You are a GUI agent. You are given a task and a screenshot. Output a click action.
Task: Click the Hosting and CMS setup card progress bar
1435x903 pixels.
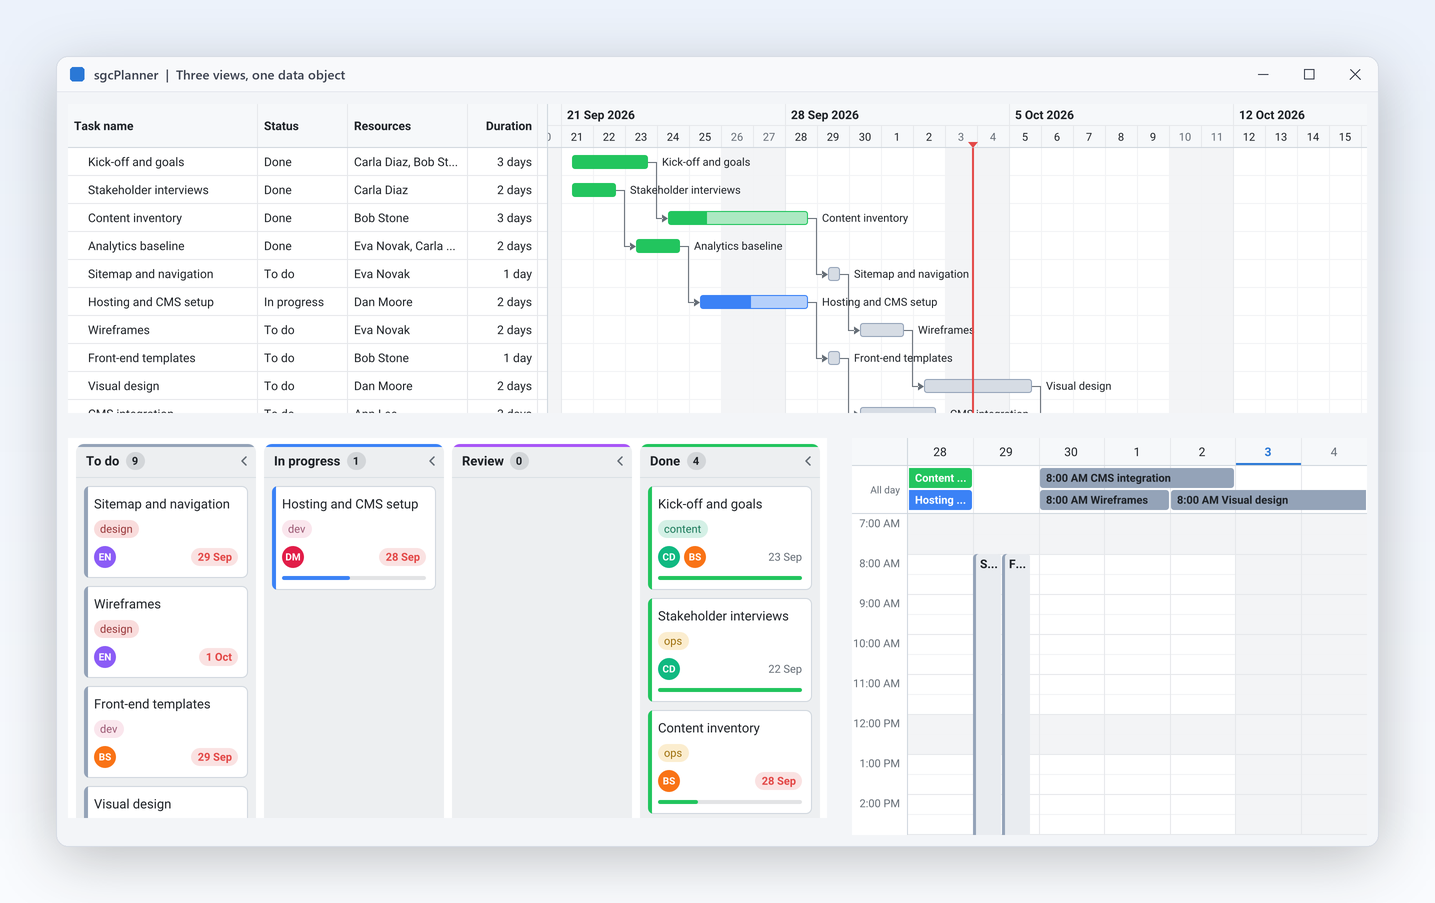pos(354,578)
